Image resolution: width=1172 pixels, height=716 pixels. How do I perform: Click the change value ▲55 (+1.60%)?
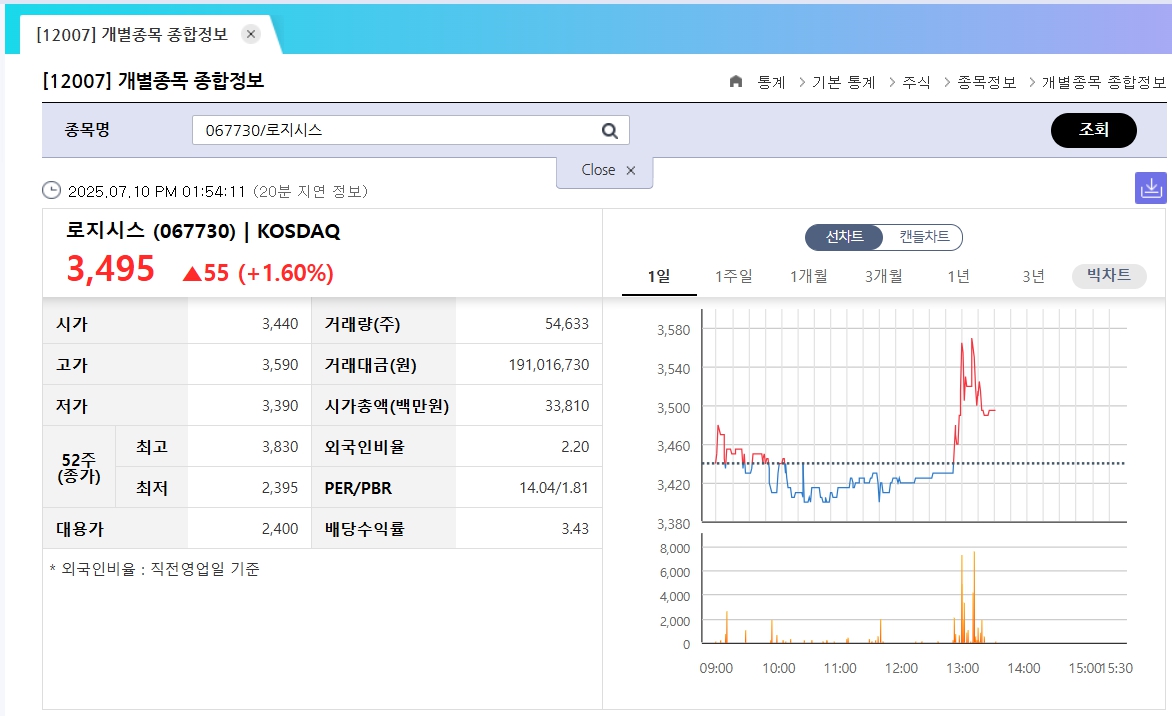(x=258, y=273)
